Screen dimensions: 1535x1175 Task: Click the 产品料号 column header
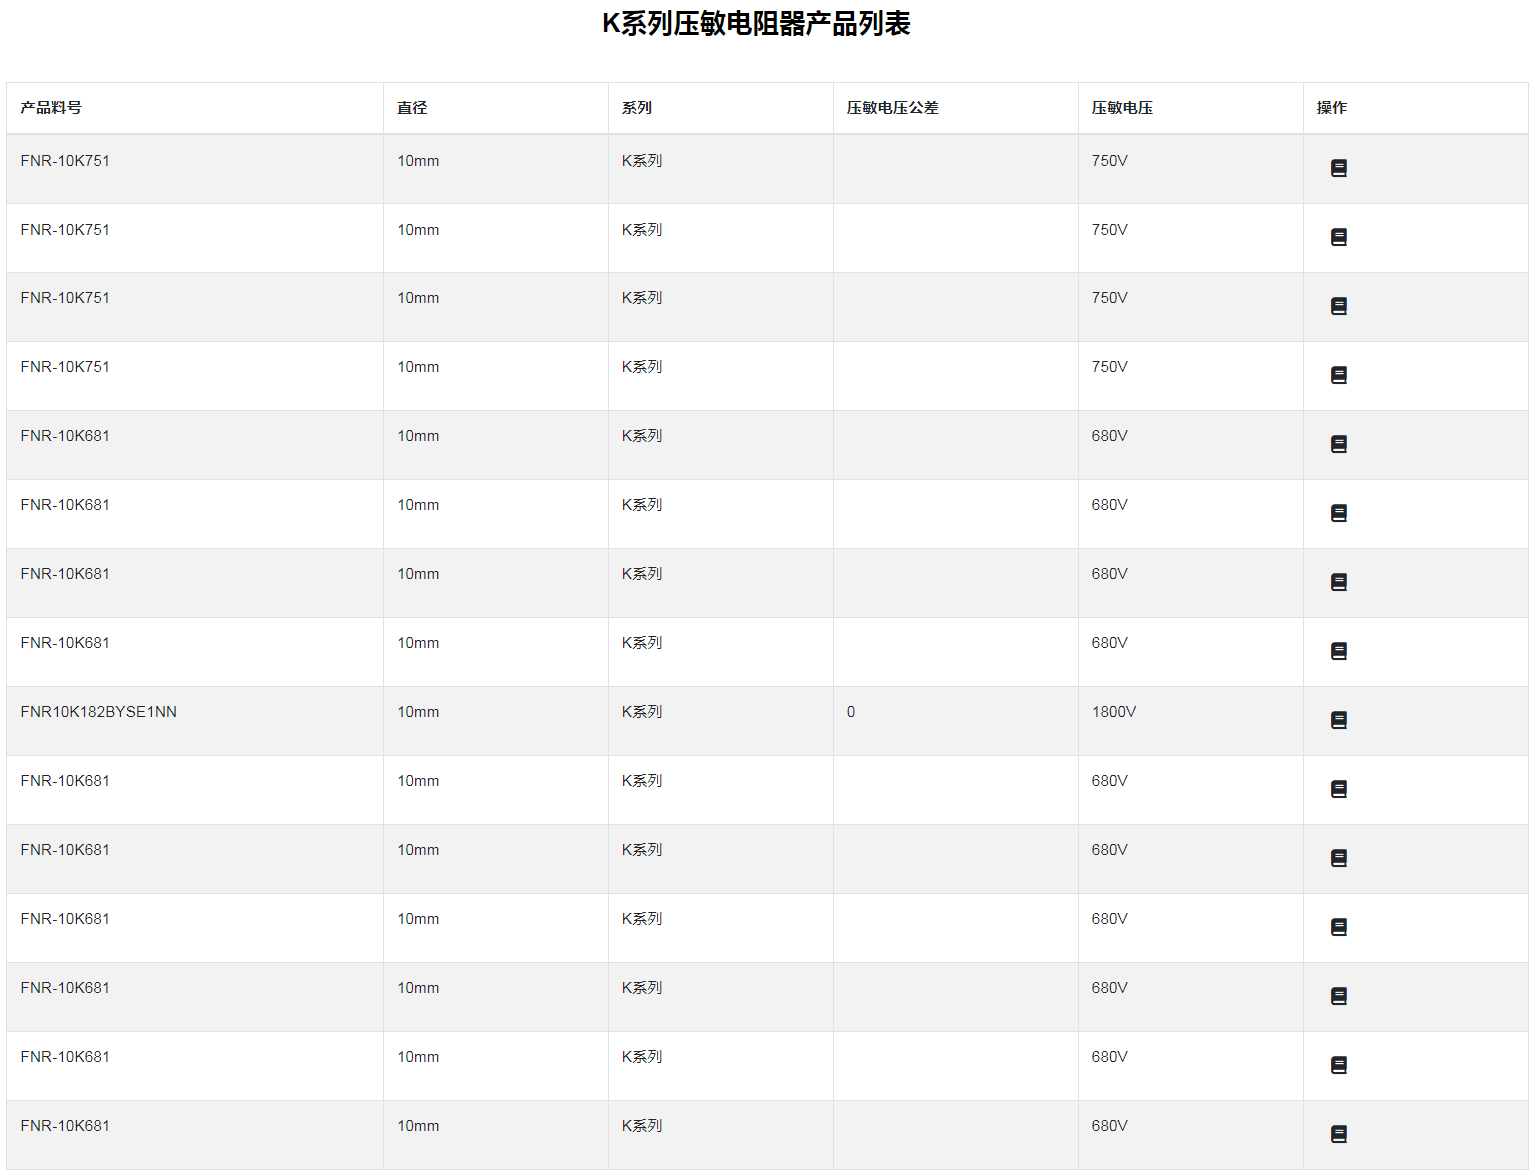pyautogui.click(x=51, y=108)
